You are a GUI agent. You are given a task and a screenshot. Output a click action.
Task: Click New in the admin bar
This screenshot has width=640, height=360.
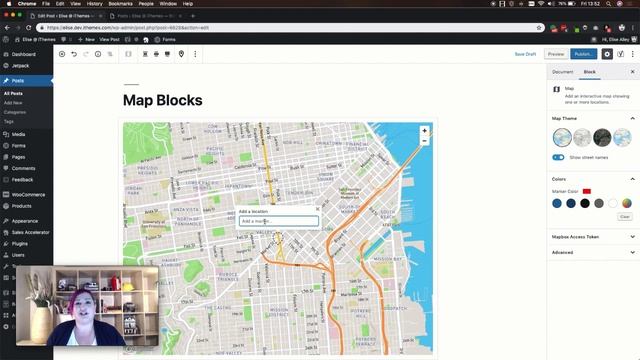point(87,40)
